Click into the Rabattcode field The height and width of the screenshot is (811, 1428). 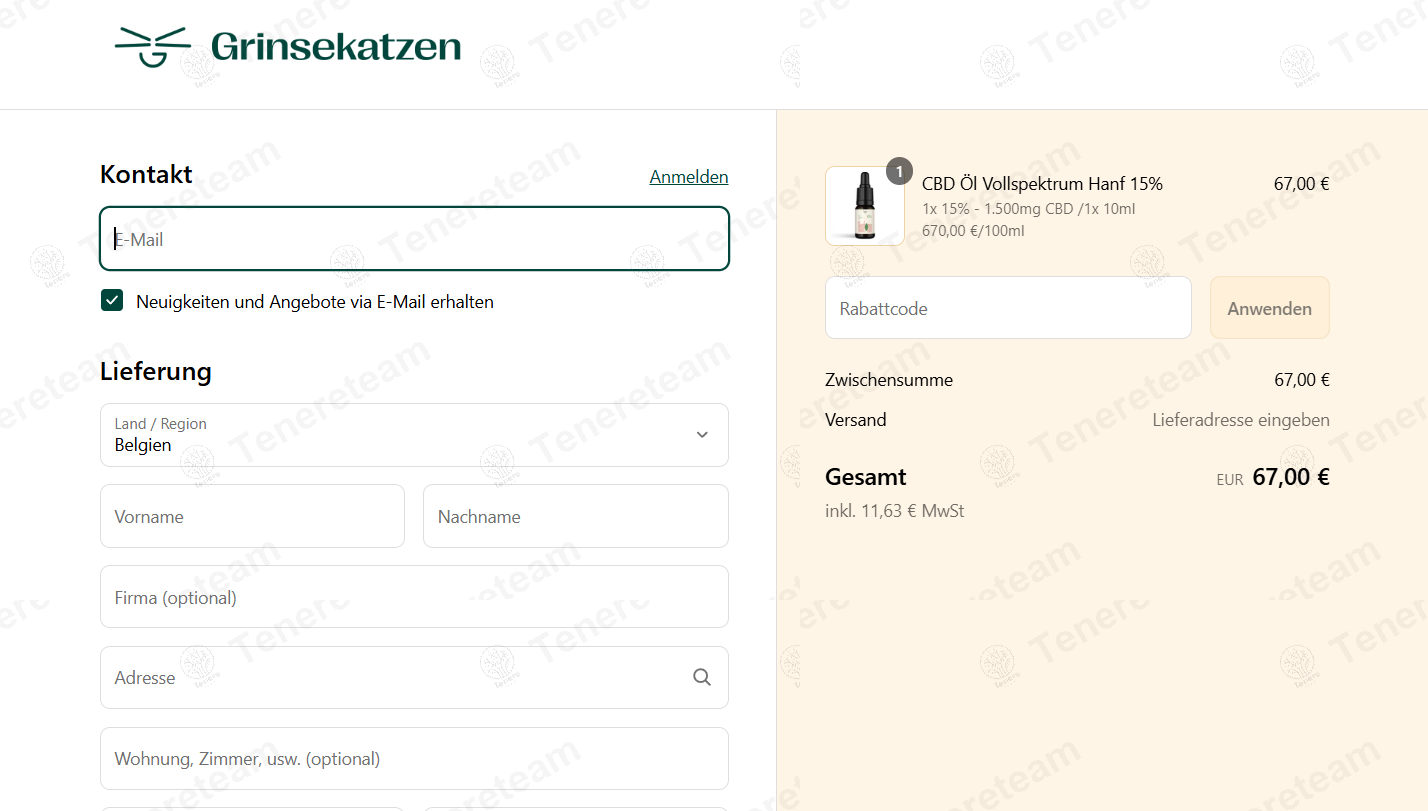coord(1008,308)
